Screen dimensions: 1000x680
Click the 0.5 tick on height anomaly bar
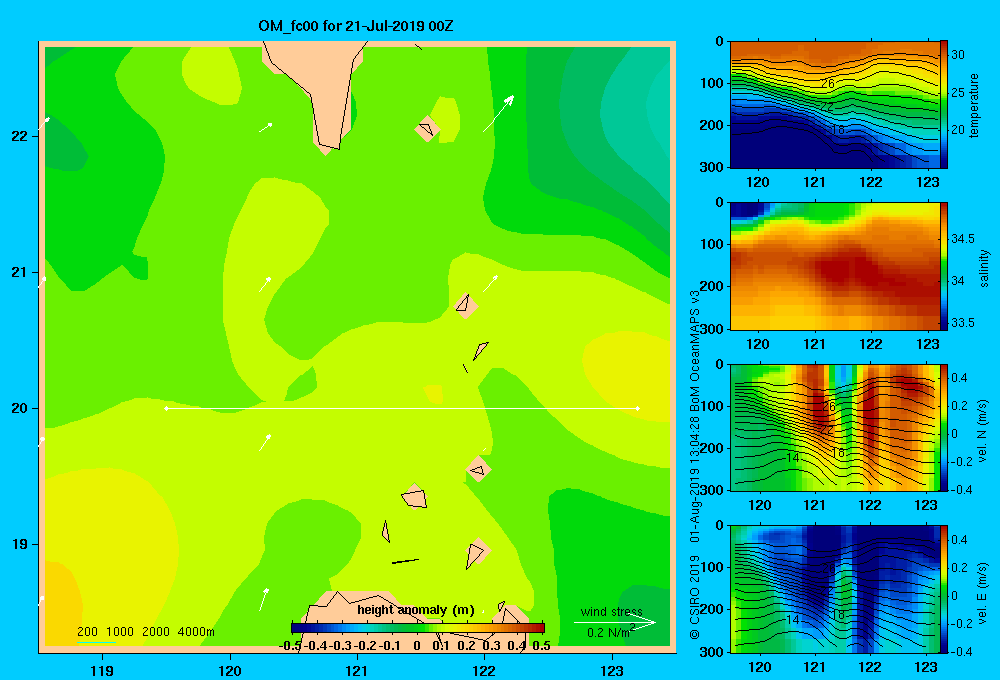[x=541, y=646]
